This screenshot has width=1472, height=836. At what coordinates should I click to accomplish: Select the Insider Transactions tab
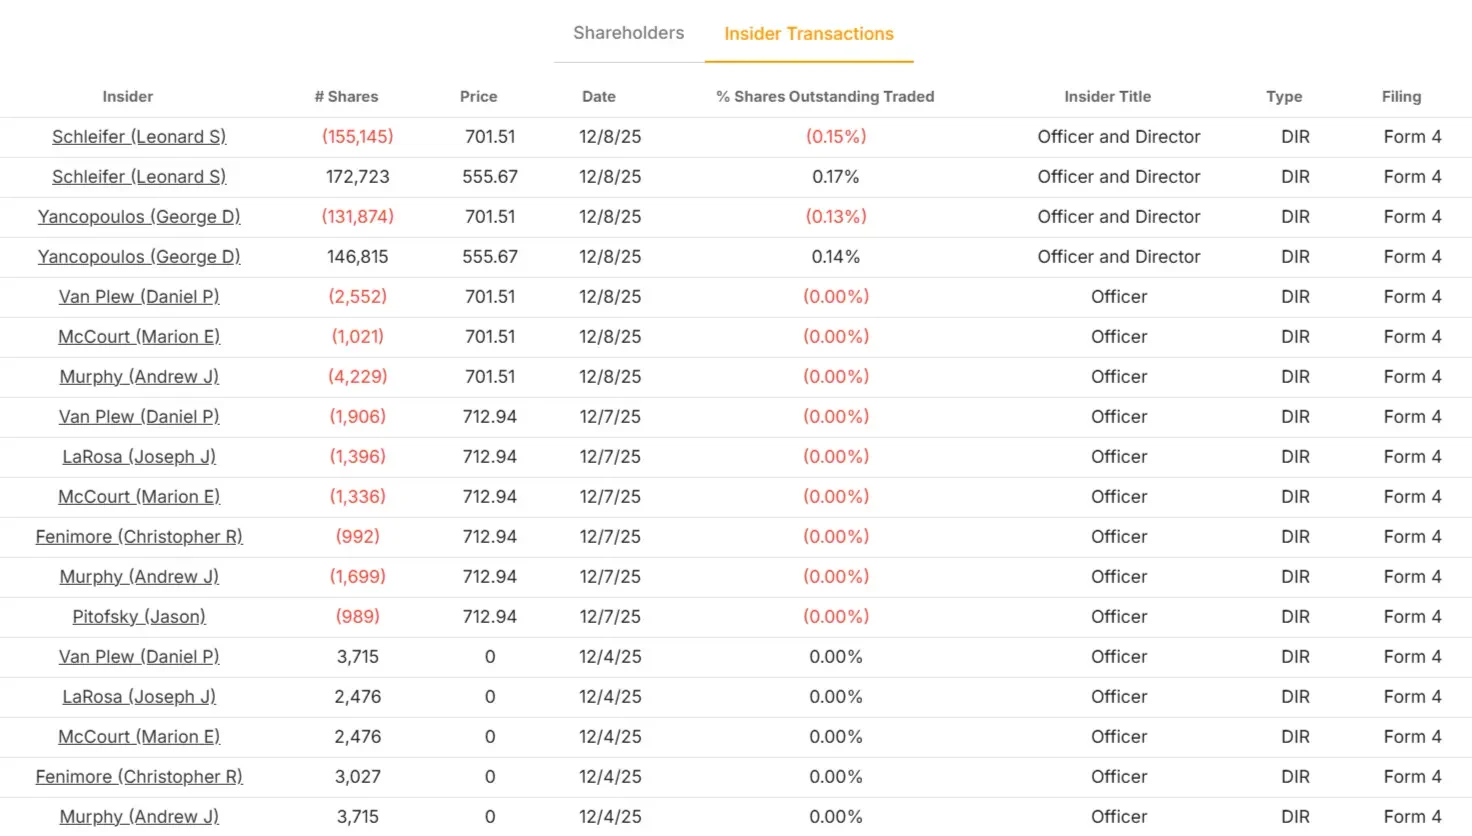(x=808, y=34)
